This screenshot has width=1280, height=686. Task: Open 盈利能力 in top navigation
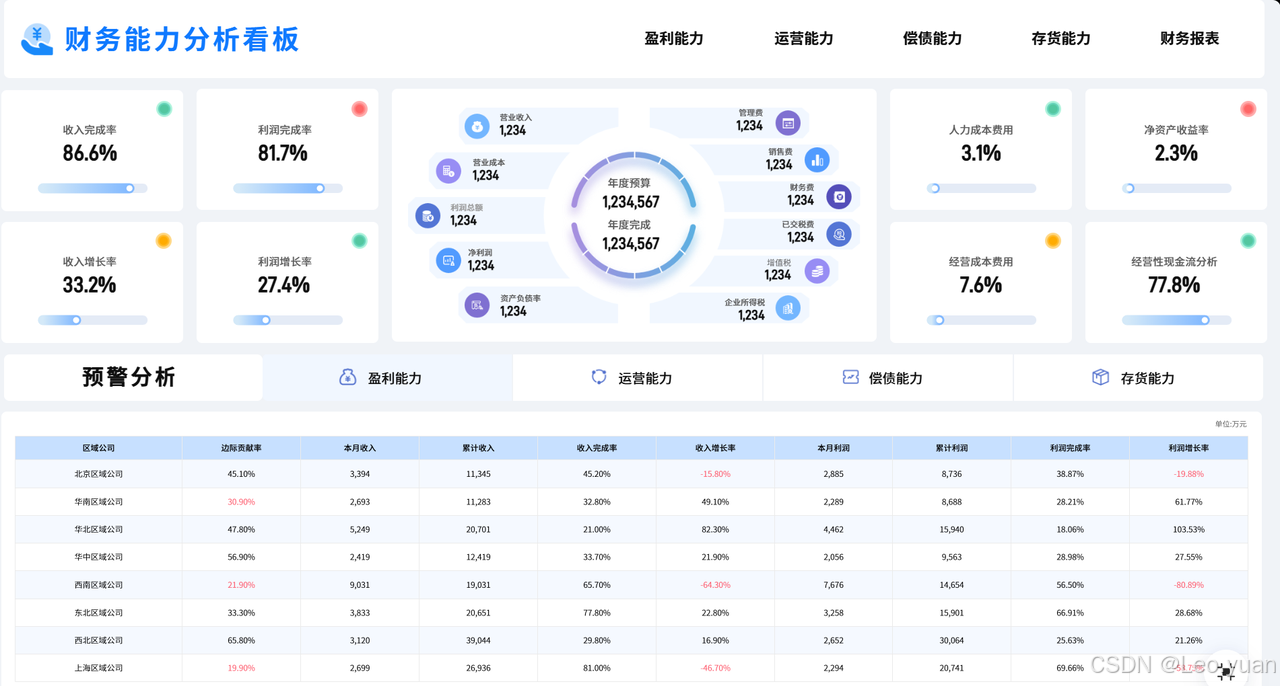(674, 39)
